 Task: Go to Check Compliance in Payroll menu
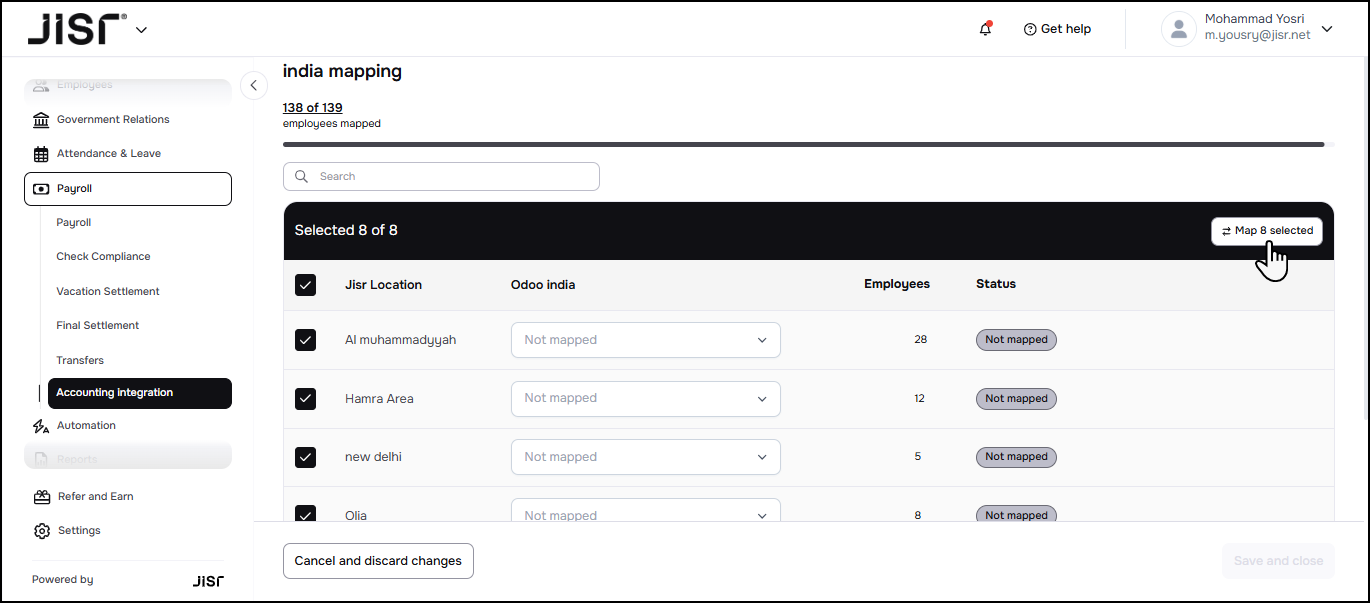coord(103,257)
